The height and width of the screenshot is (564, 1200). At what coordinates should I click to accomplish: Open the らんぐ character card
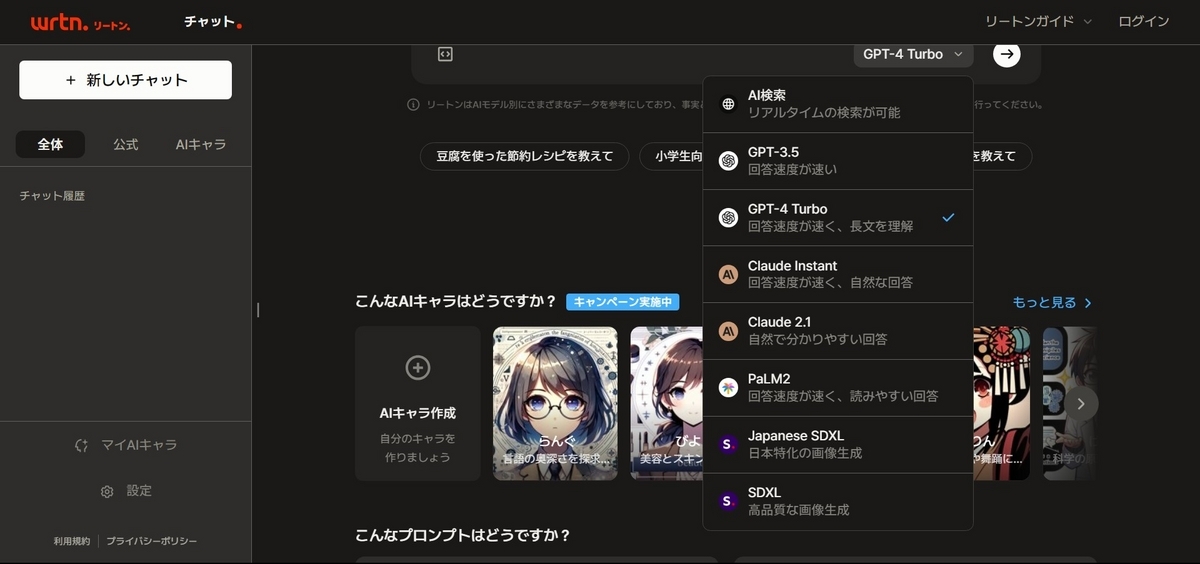click(x=555, y=403)
